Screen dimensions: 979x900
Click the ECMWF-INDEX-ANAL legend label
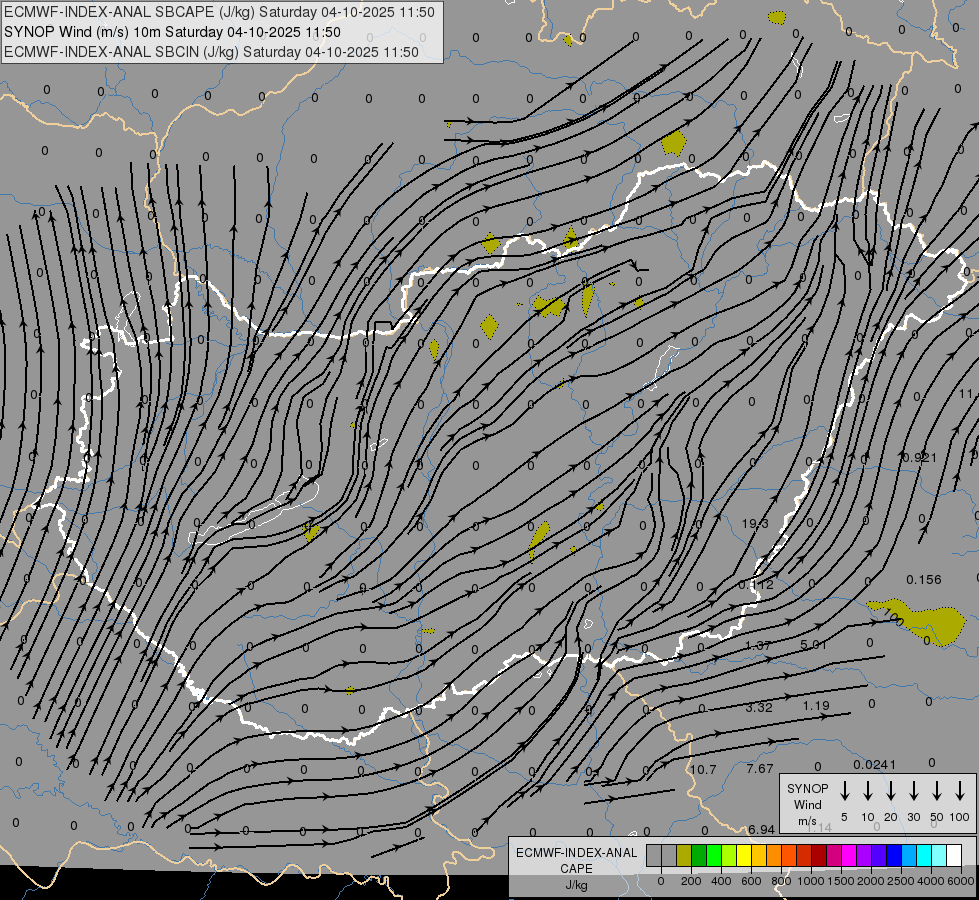pyautogui.click(x=576, y=853)
